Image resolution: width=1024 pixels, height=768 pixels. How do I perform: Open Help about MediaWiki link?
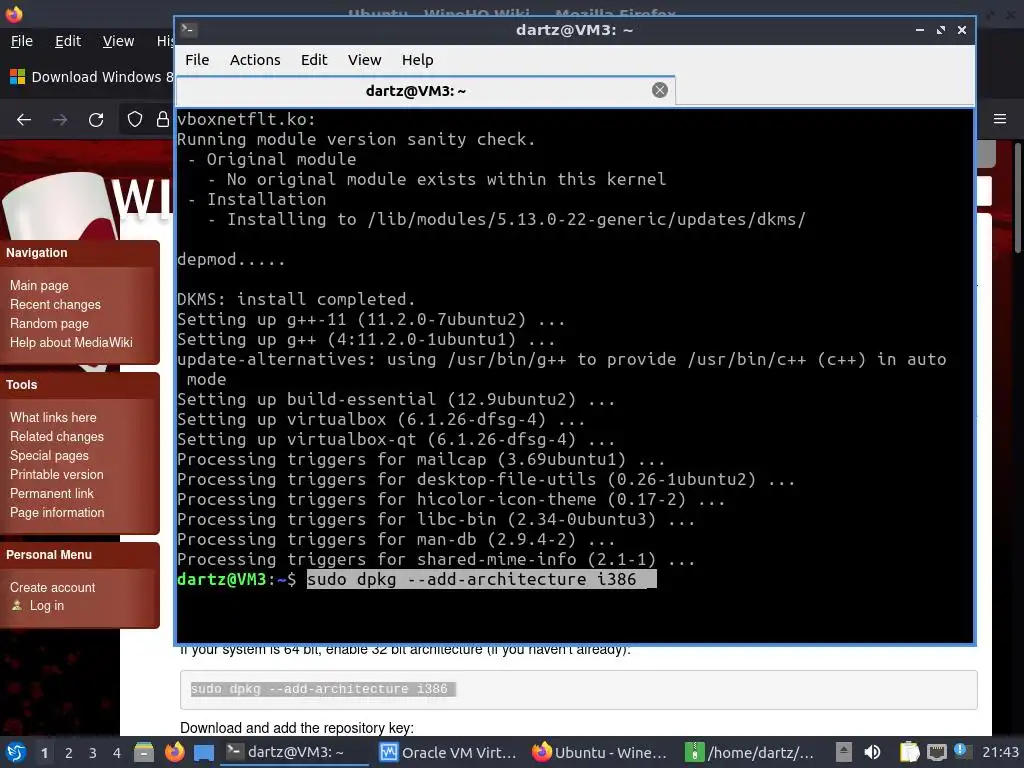(x=71, y=342)
